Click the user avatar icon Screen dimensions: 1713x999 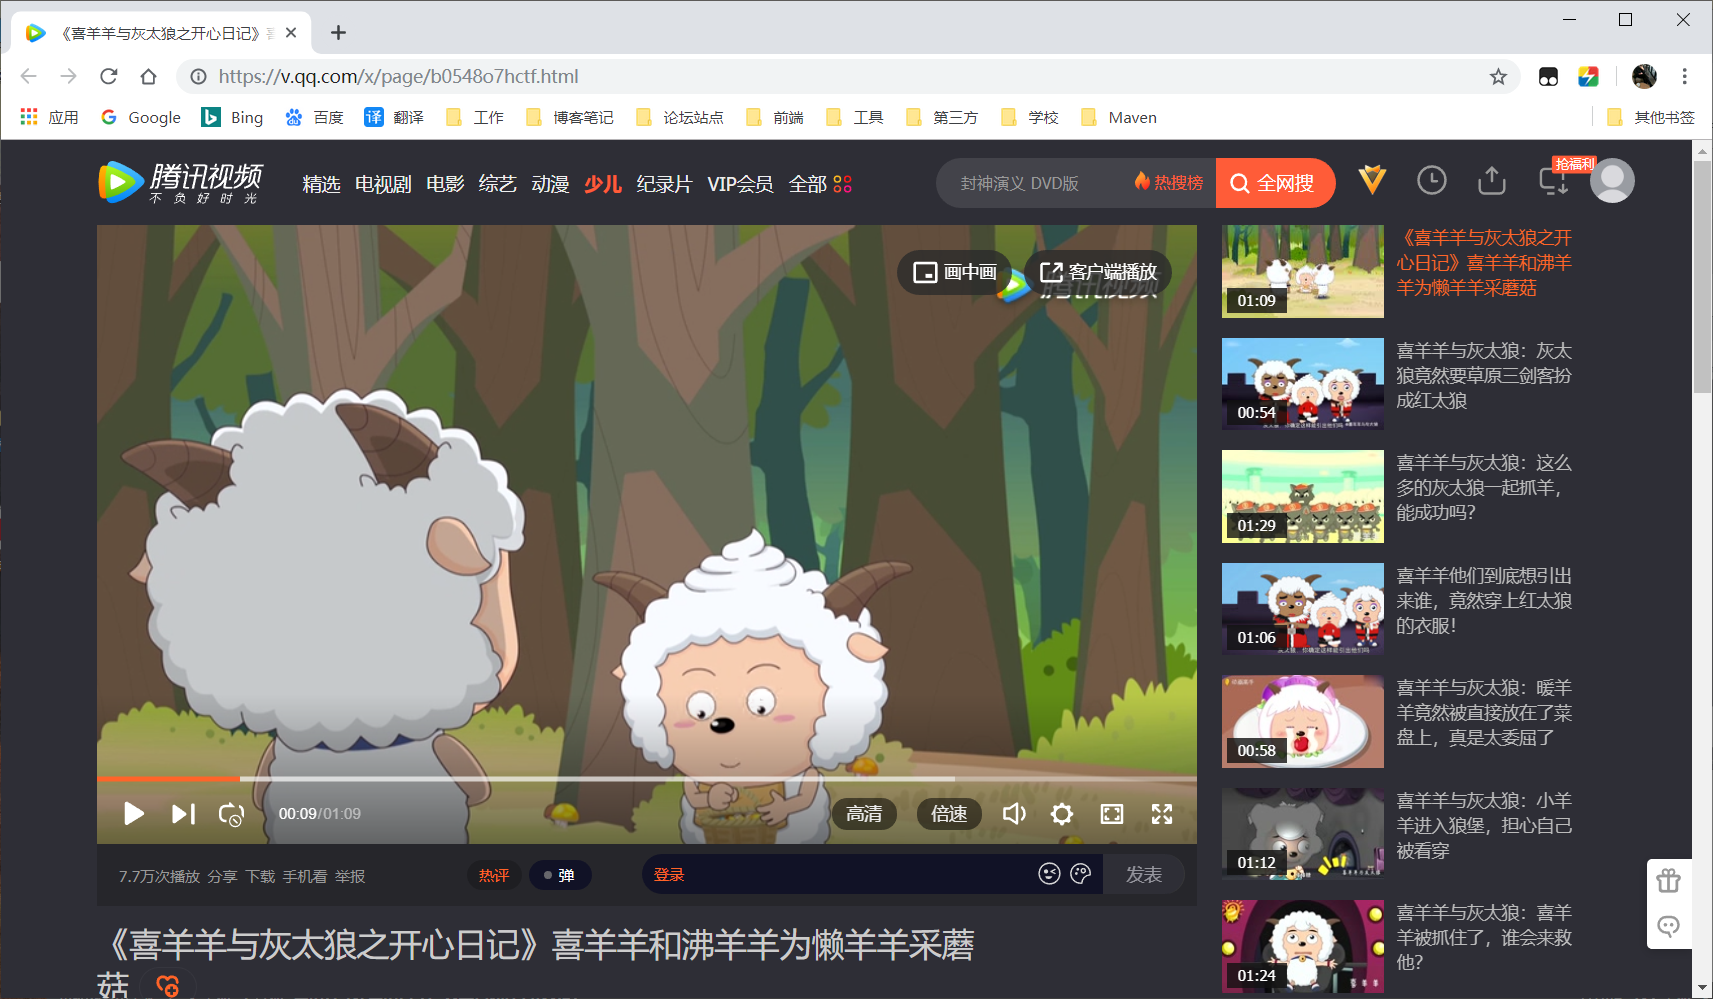coord(1612,180)
